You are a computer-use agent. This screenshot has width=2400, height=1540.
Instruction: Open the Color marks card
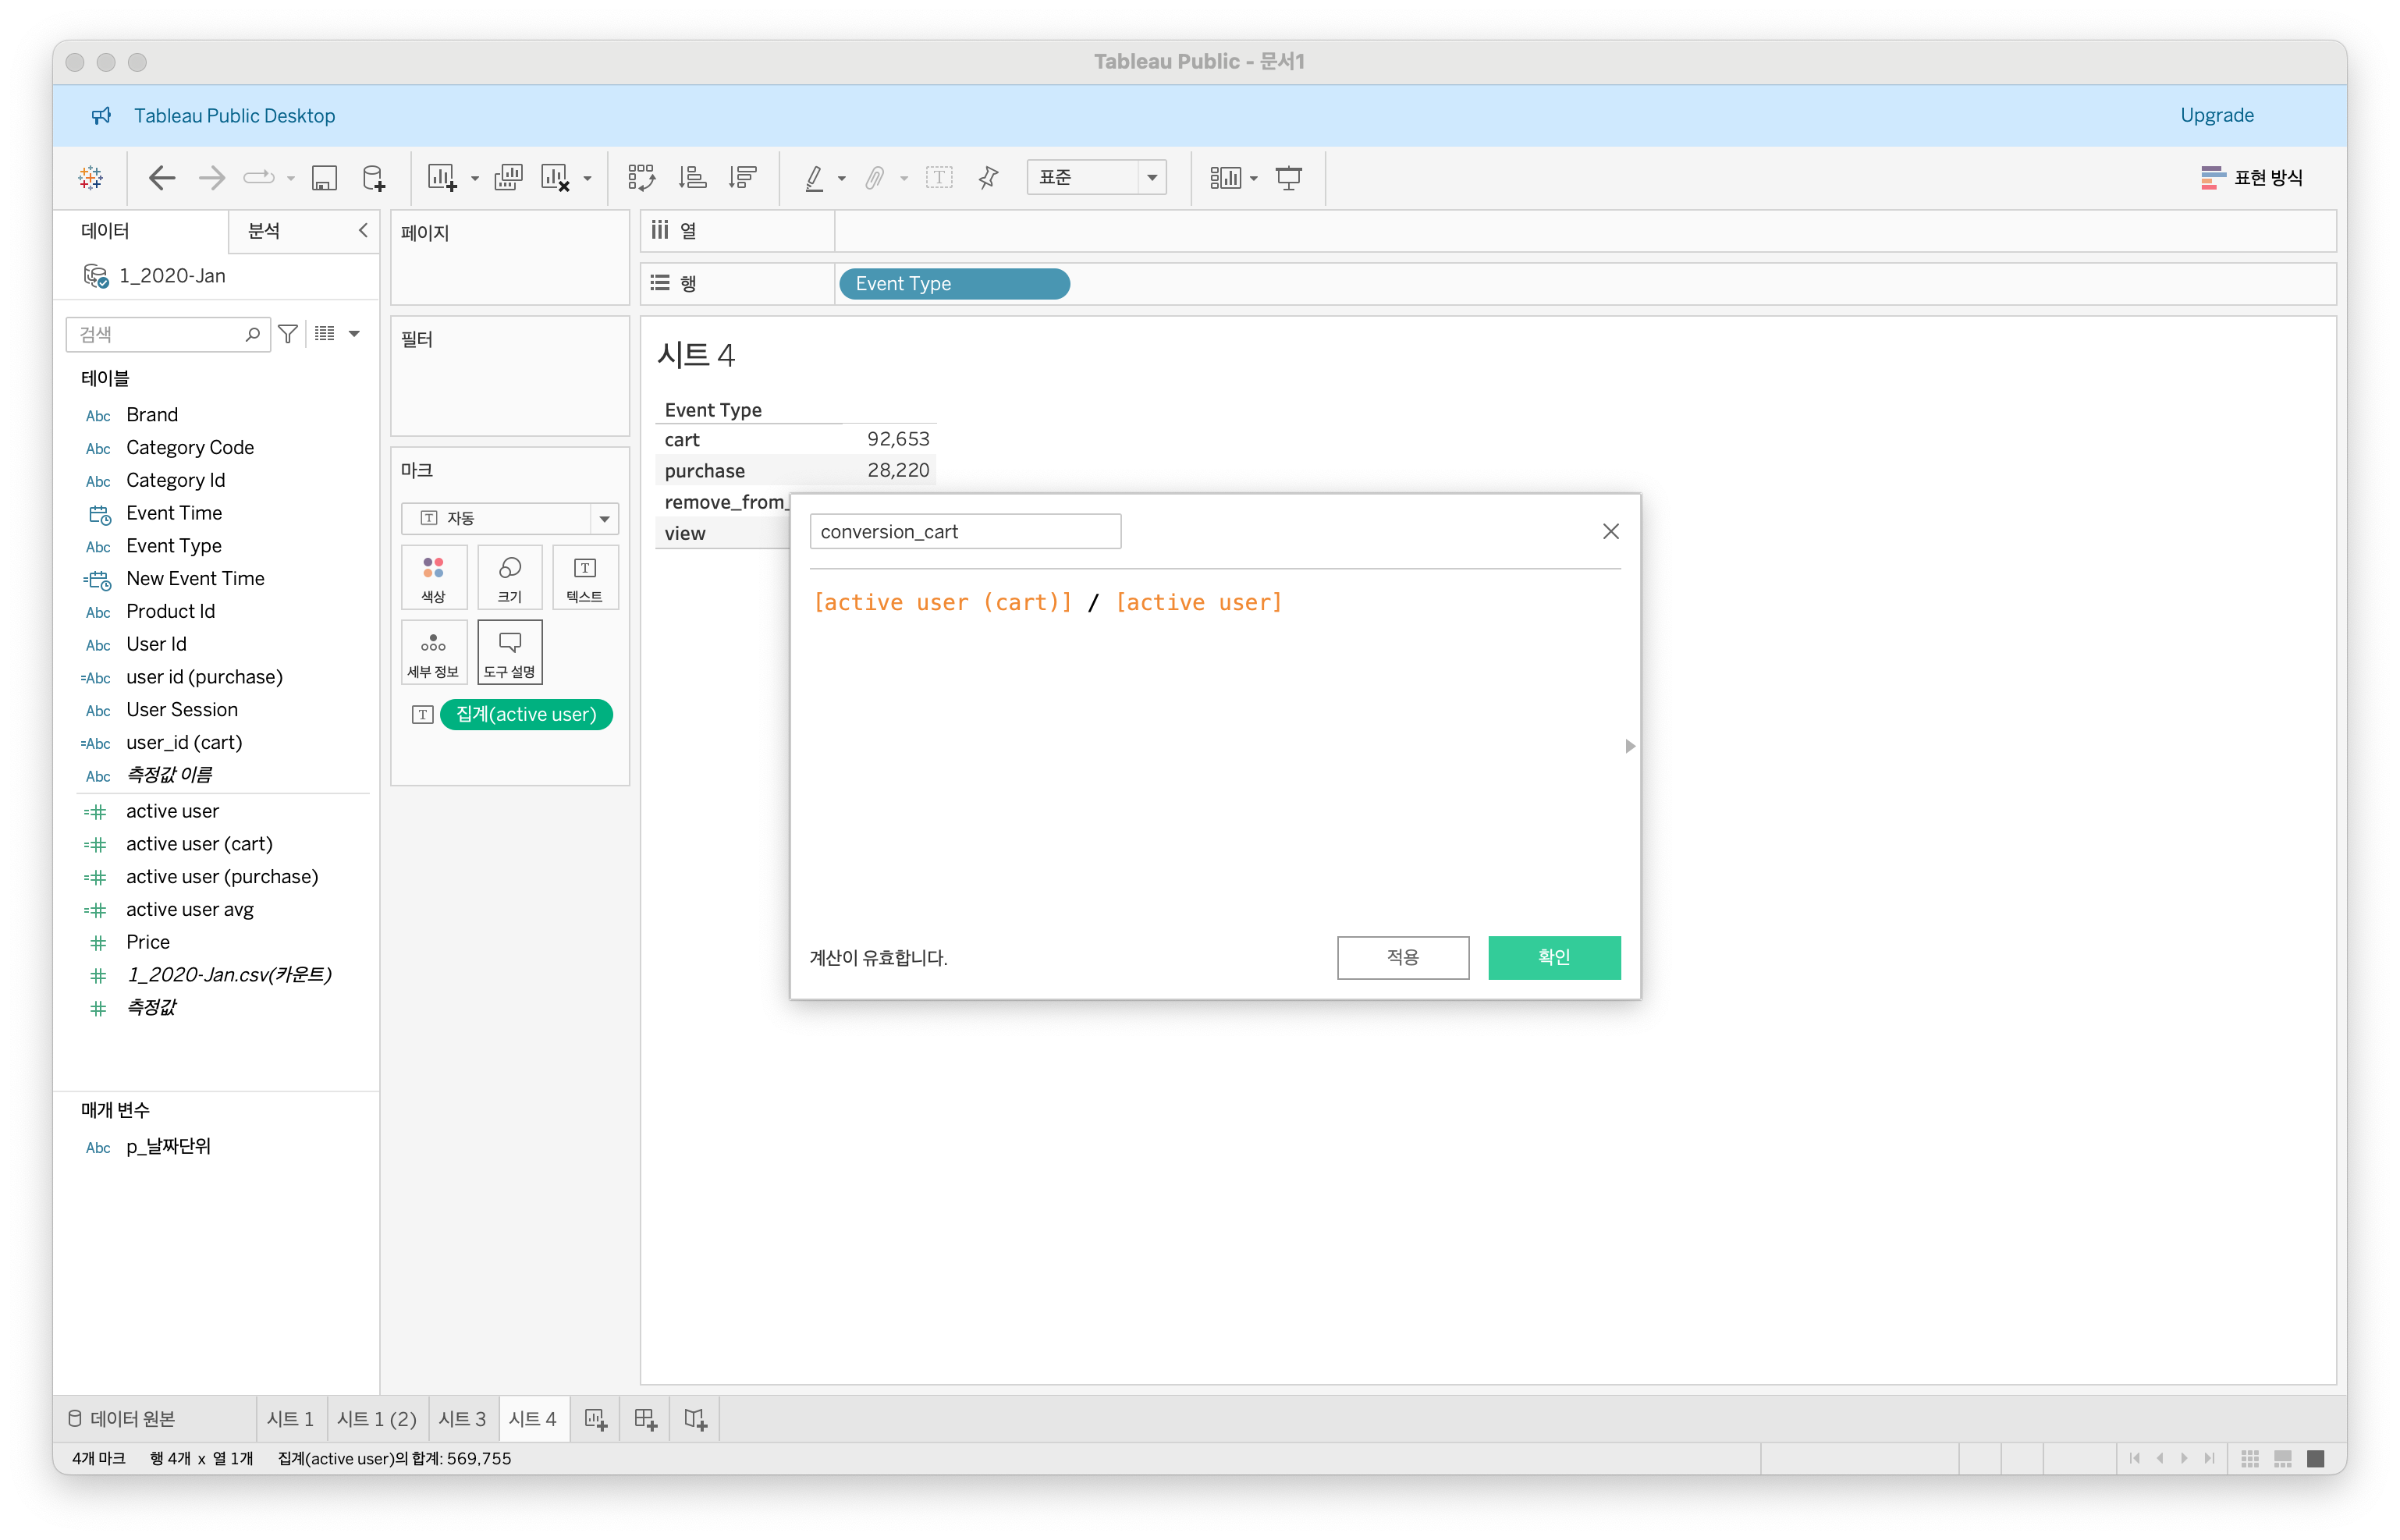point(433,577)
